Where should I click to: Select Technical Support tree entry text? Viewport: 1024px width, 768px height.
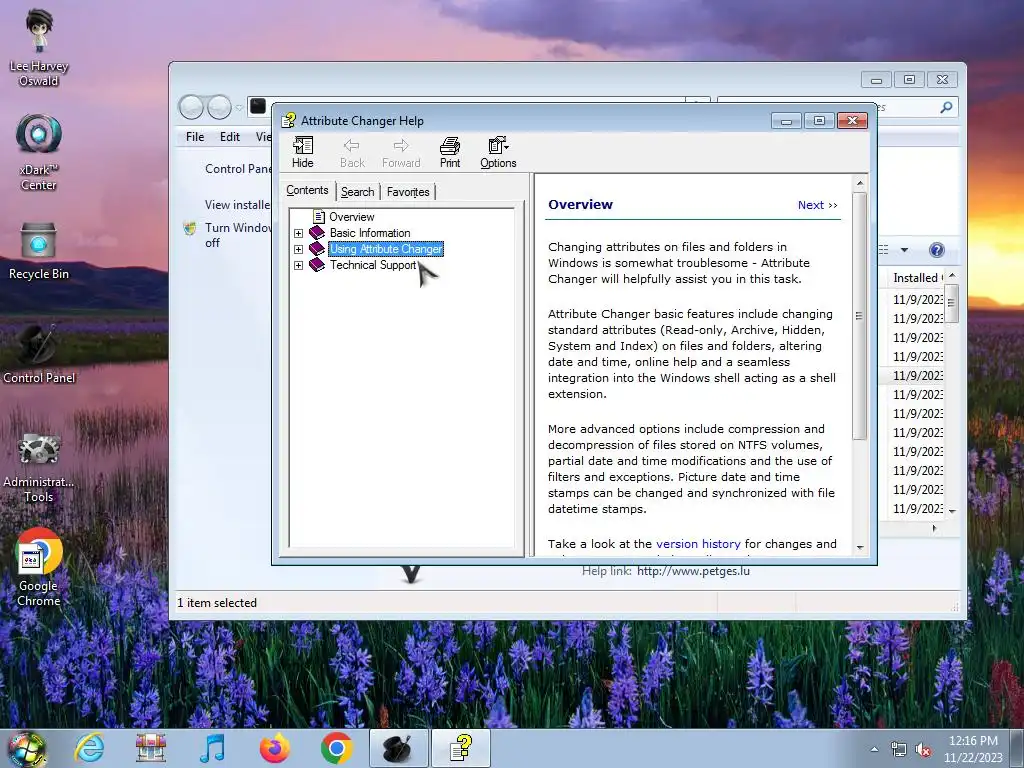[372, 265]
